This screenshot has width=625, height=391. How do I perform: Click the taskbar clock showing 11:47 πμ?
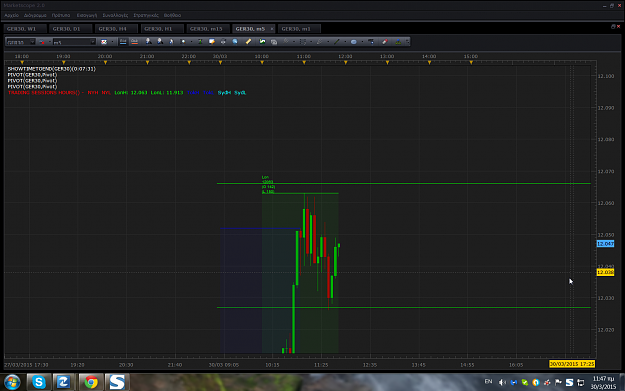coord(603,382)
